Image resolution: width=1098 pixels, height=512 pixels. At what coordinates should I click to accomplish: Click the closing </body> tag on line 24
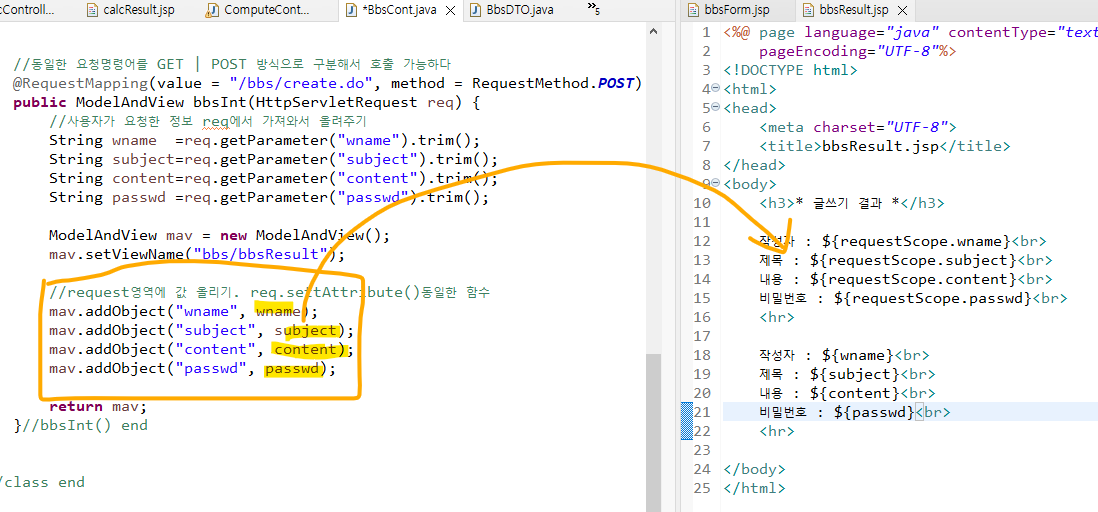point(755,469)
